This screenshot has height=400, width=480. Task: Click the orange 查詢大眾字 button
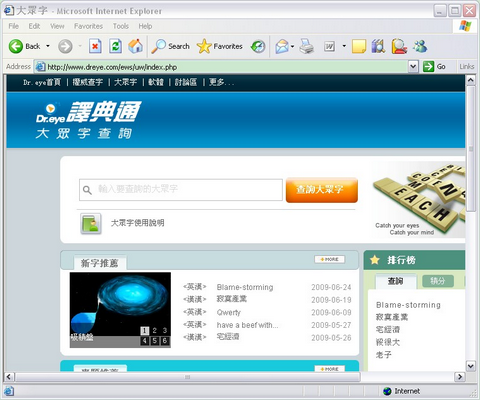tap(322, 190)
